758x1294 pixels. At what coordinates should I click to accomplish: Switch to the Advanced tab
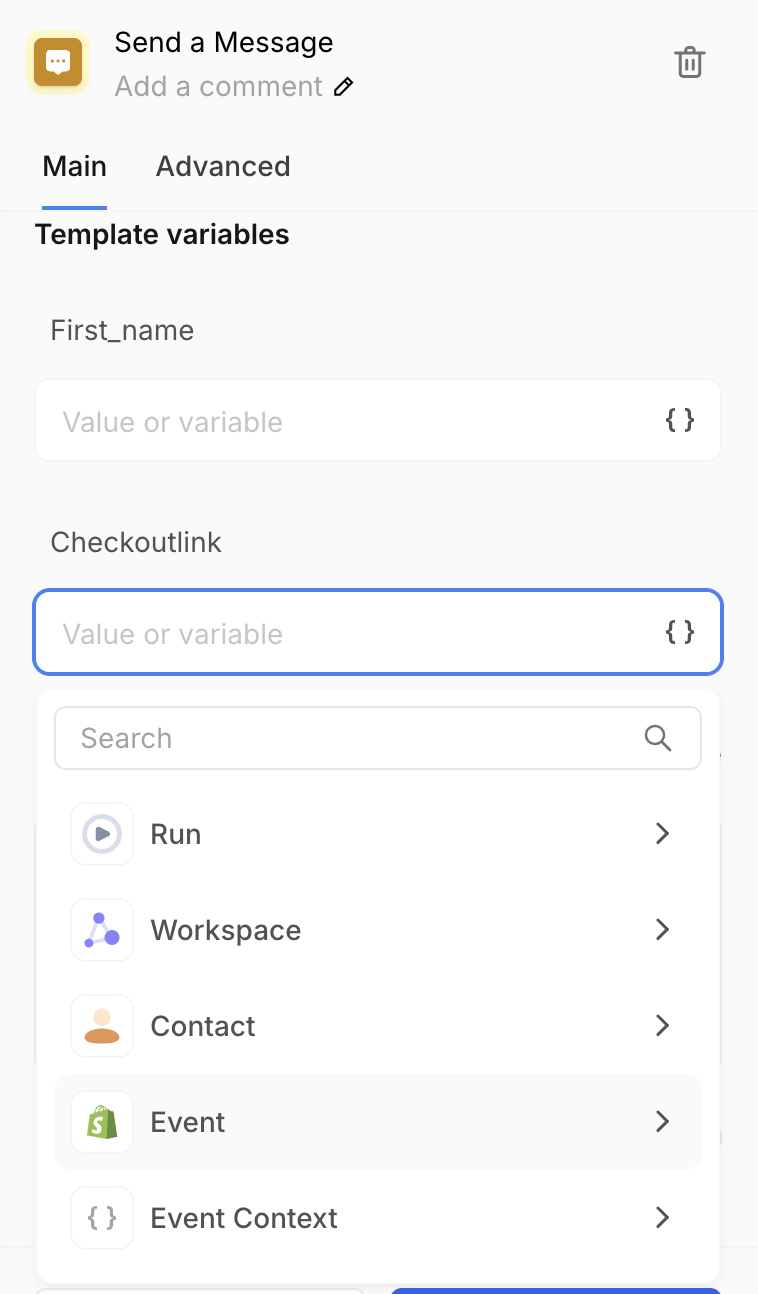point(223,166)
